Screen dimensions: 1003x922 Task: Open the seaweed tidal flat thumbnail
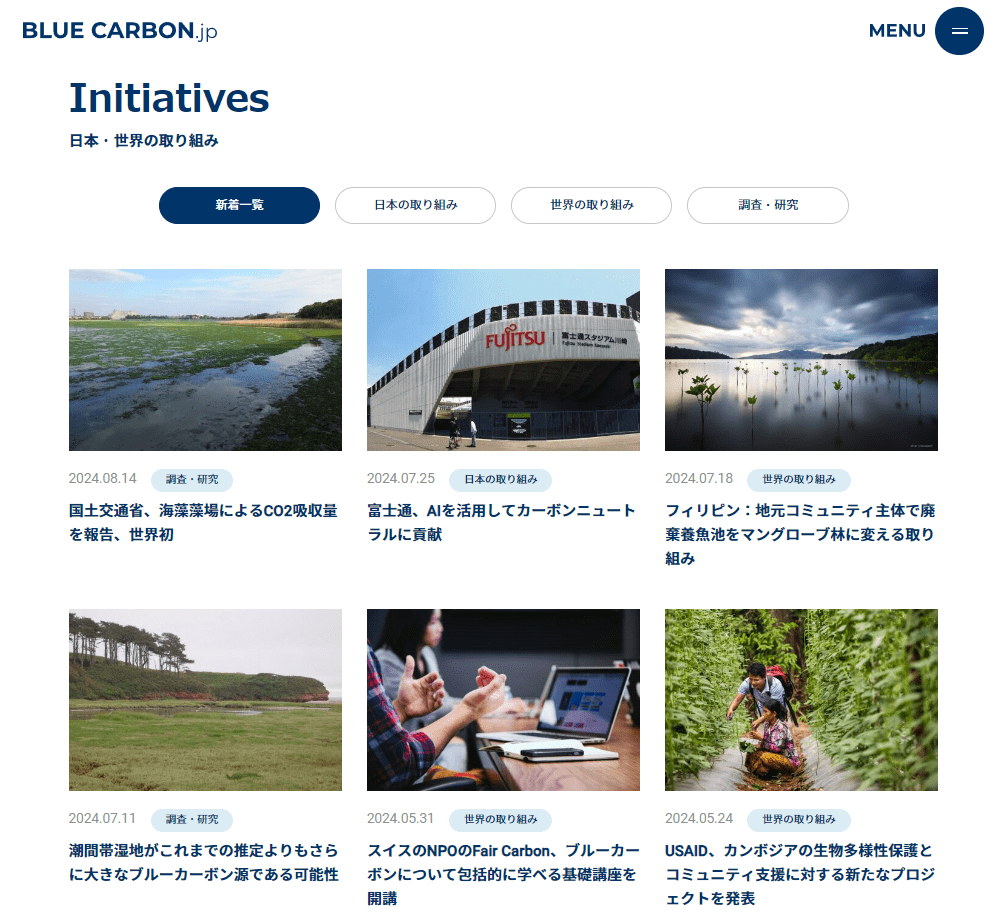205,360
